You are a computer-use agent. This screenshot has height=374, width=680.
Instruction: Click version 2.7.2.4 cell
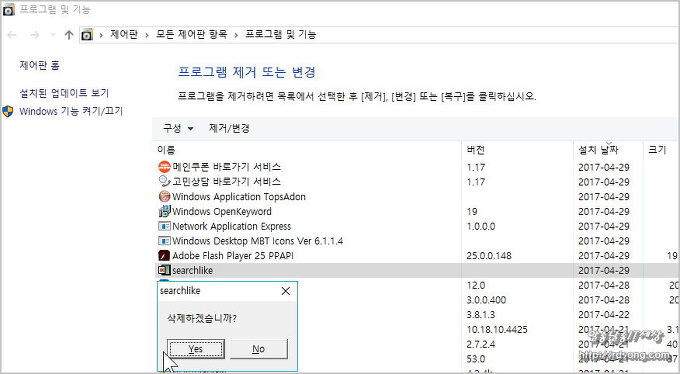tap(481, 344)
